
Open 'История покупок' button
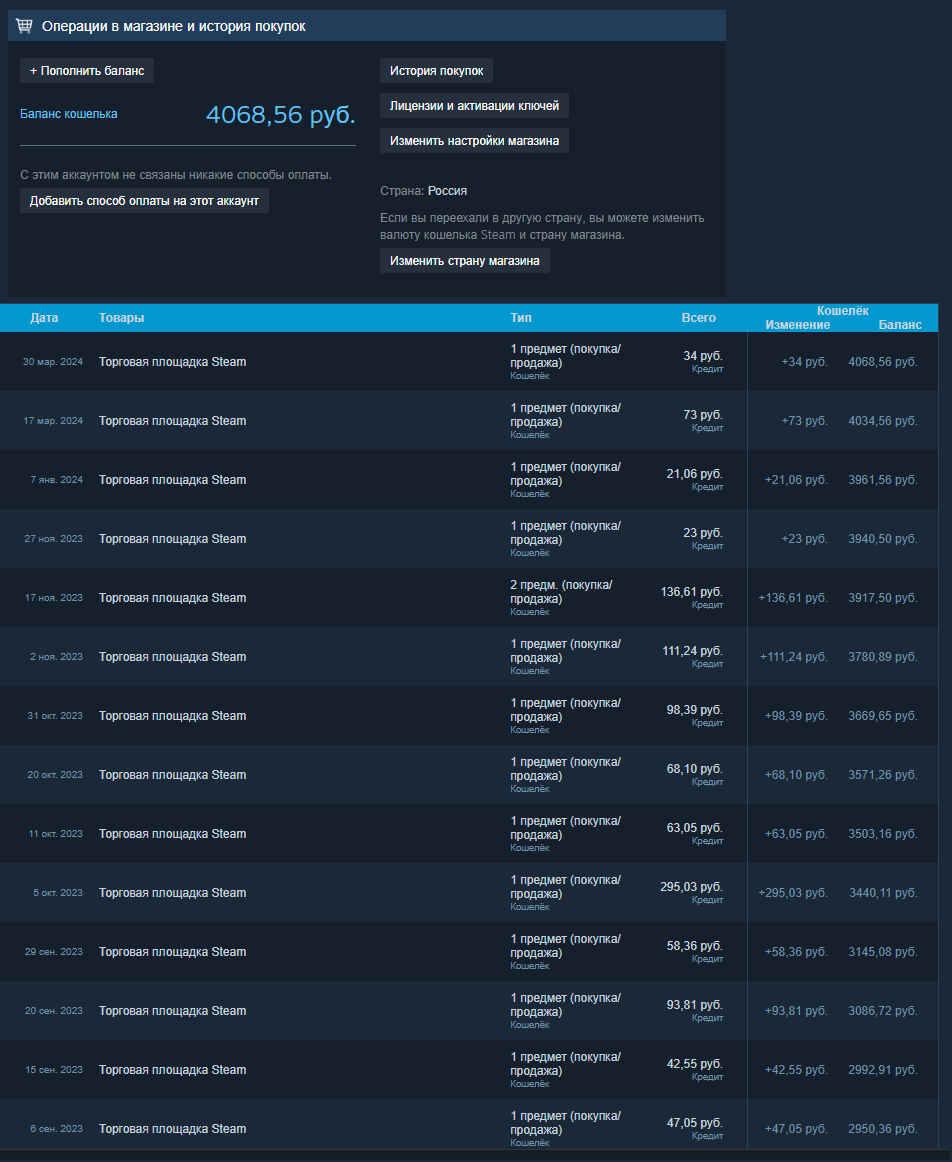(436, 71)
